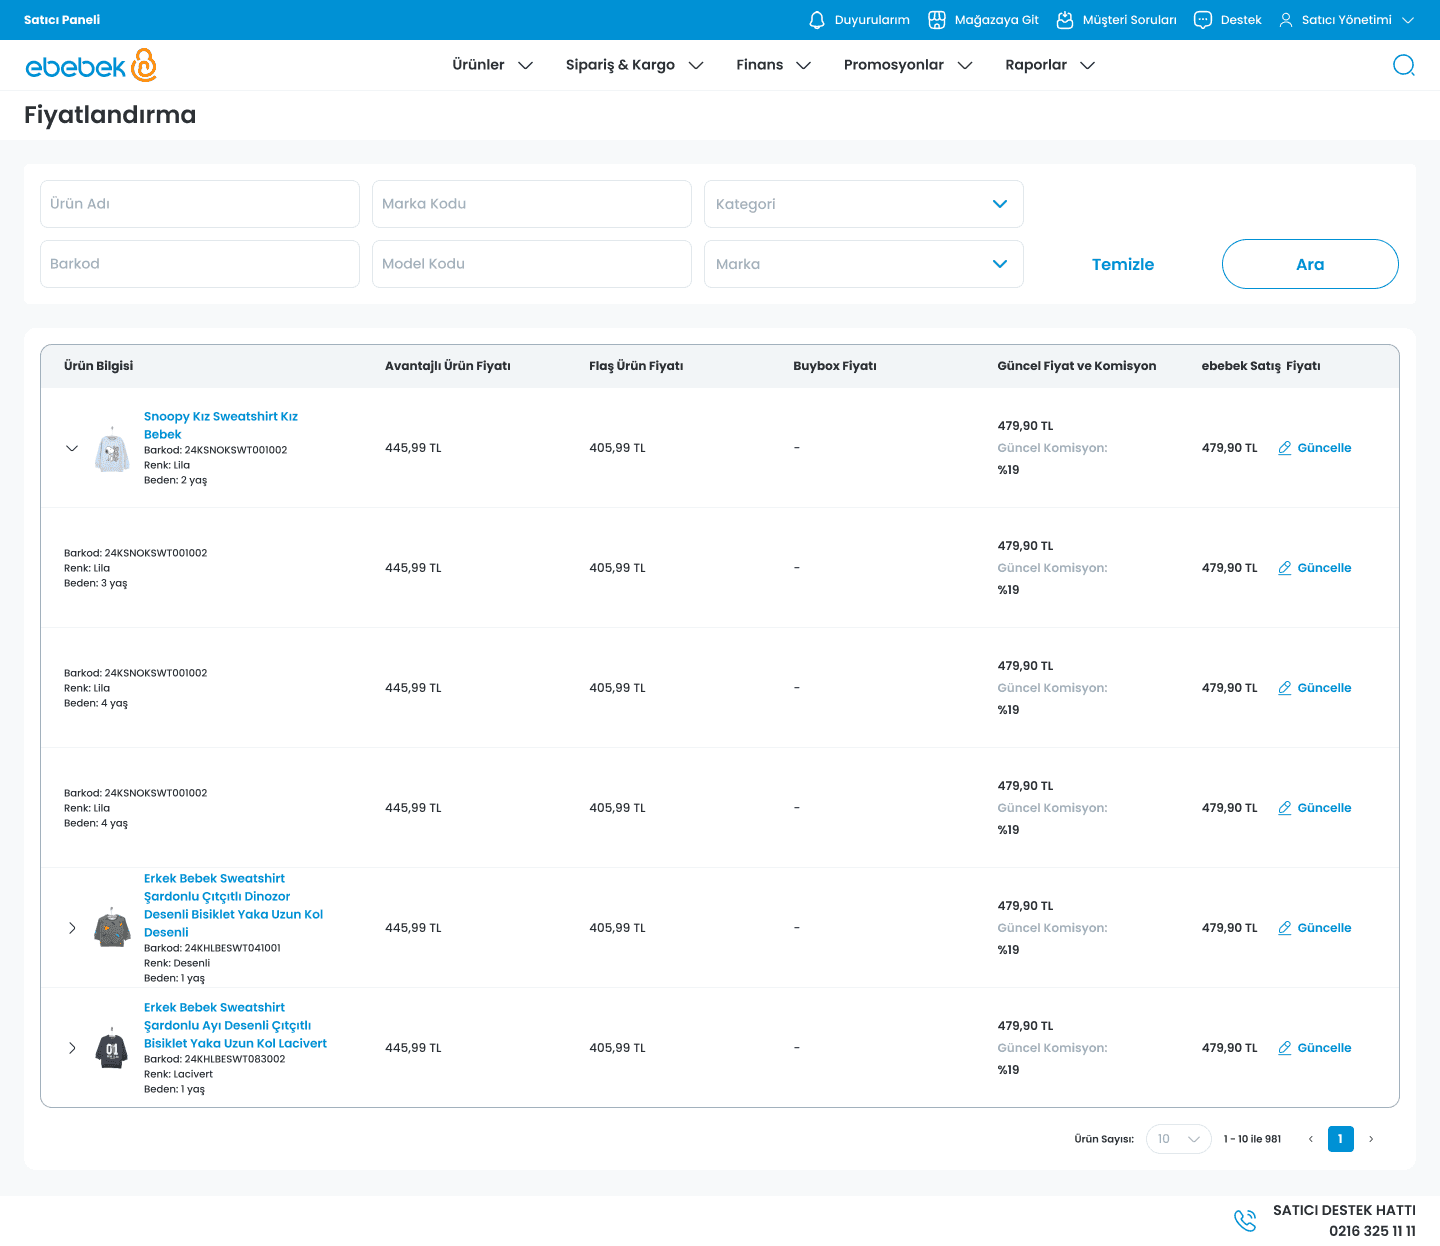Click the Buybox Fiyatı column header

(835, 366)
